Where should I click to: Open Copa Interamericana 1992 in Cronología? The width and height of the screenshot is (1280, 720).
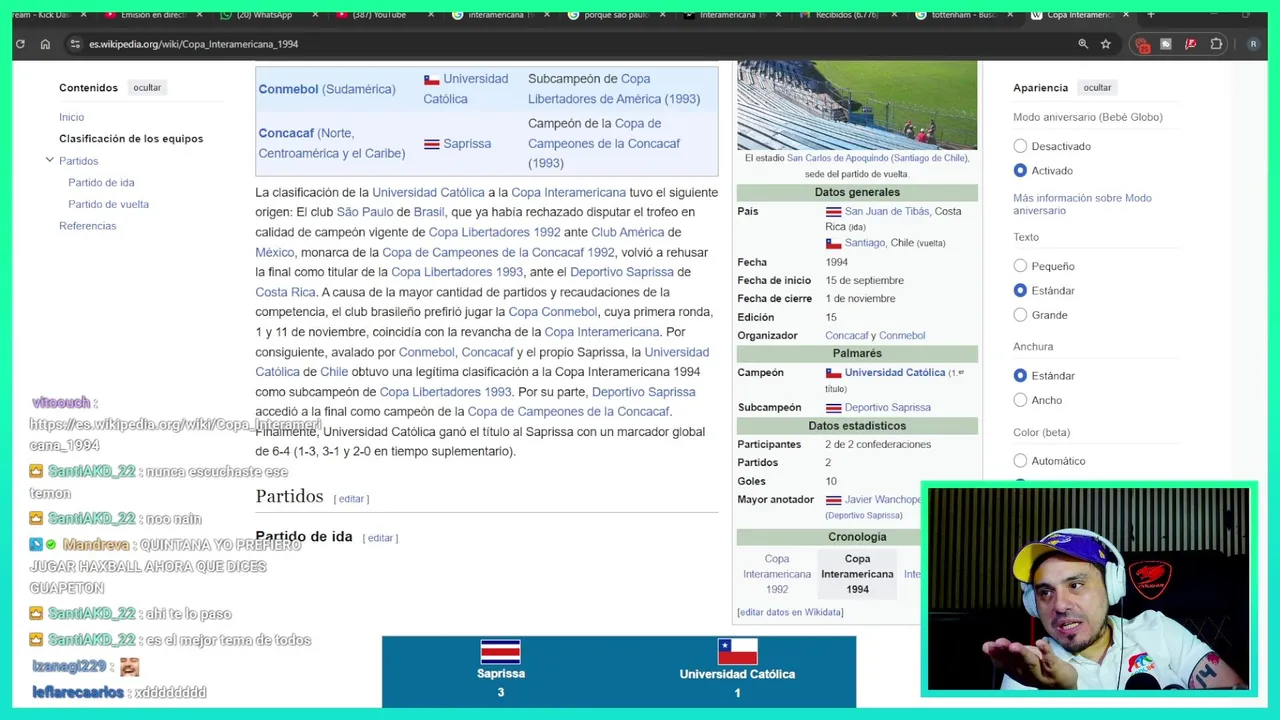pyautogui.click(x=777, y=574)
